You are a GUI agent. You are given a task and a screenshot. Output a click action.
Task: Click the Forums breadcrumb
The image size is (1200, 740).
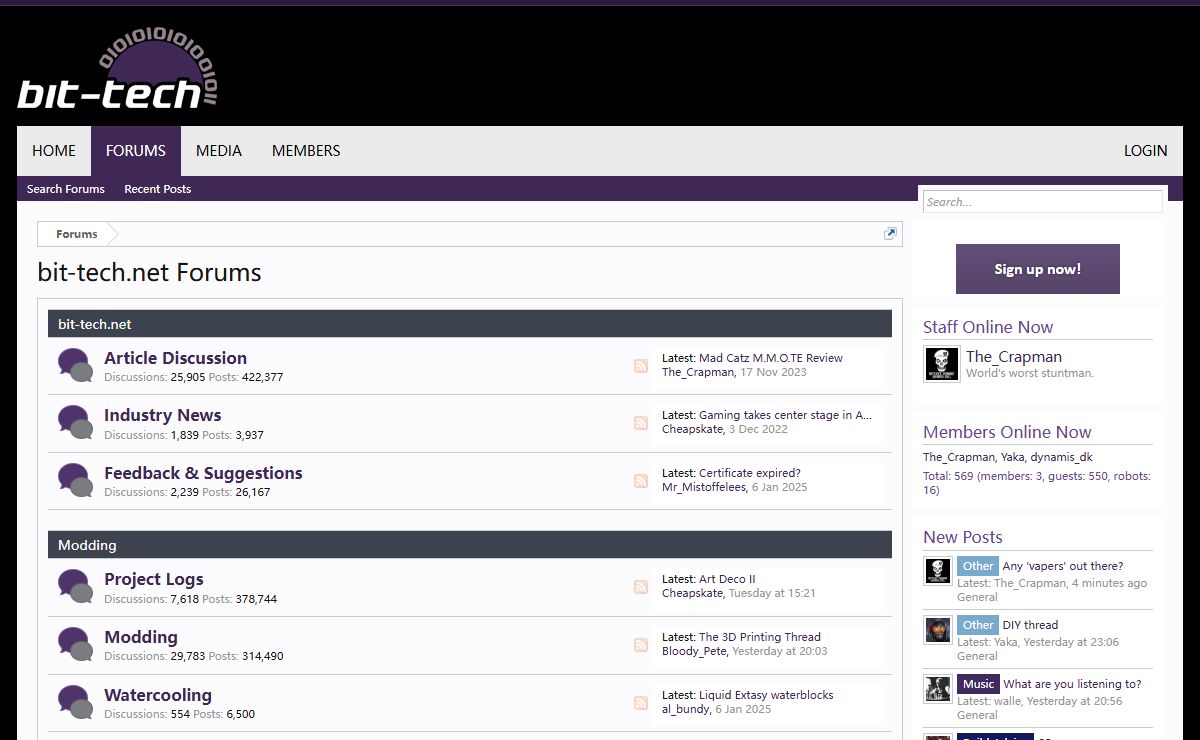(77, 234)
